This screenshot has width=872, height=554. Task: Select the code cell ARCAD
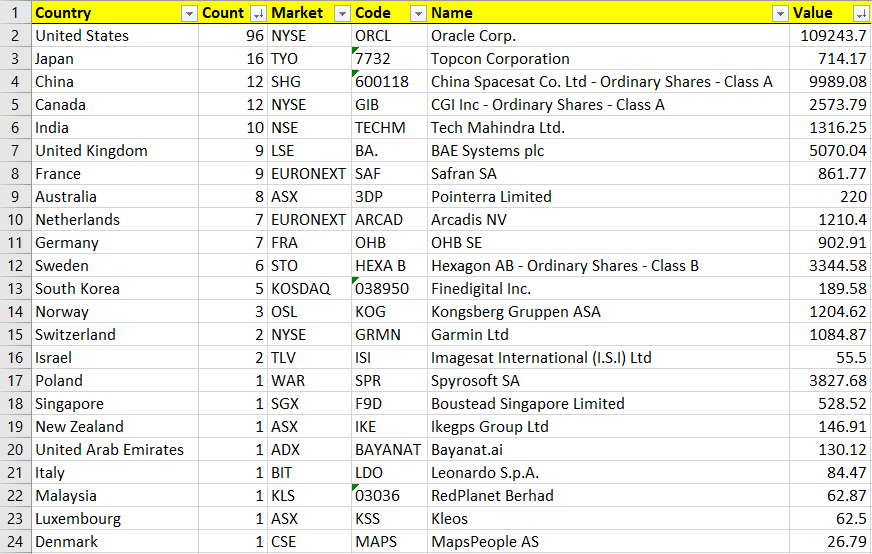click(389, 220)
